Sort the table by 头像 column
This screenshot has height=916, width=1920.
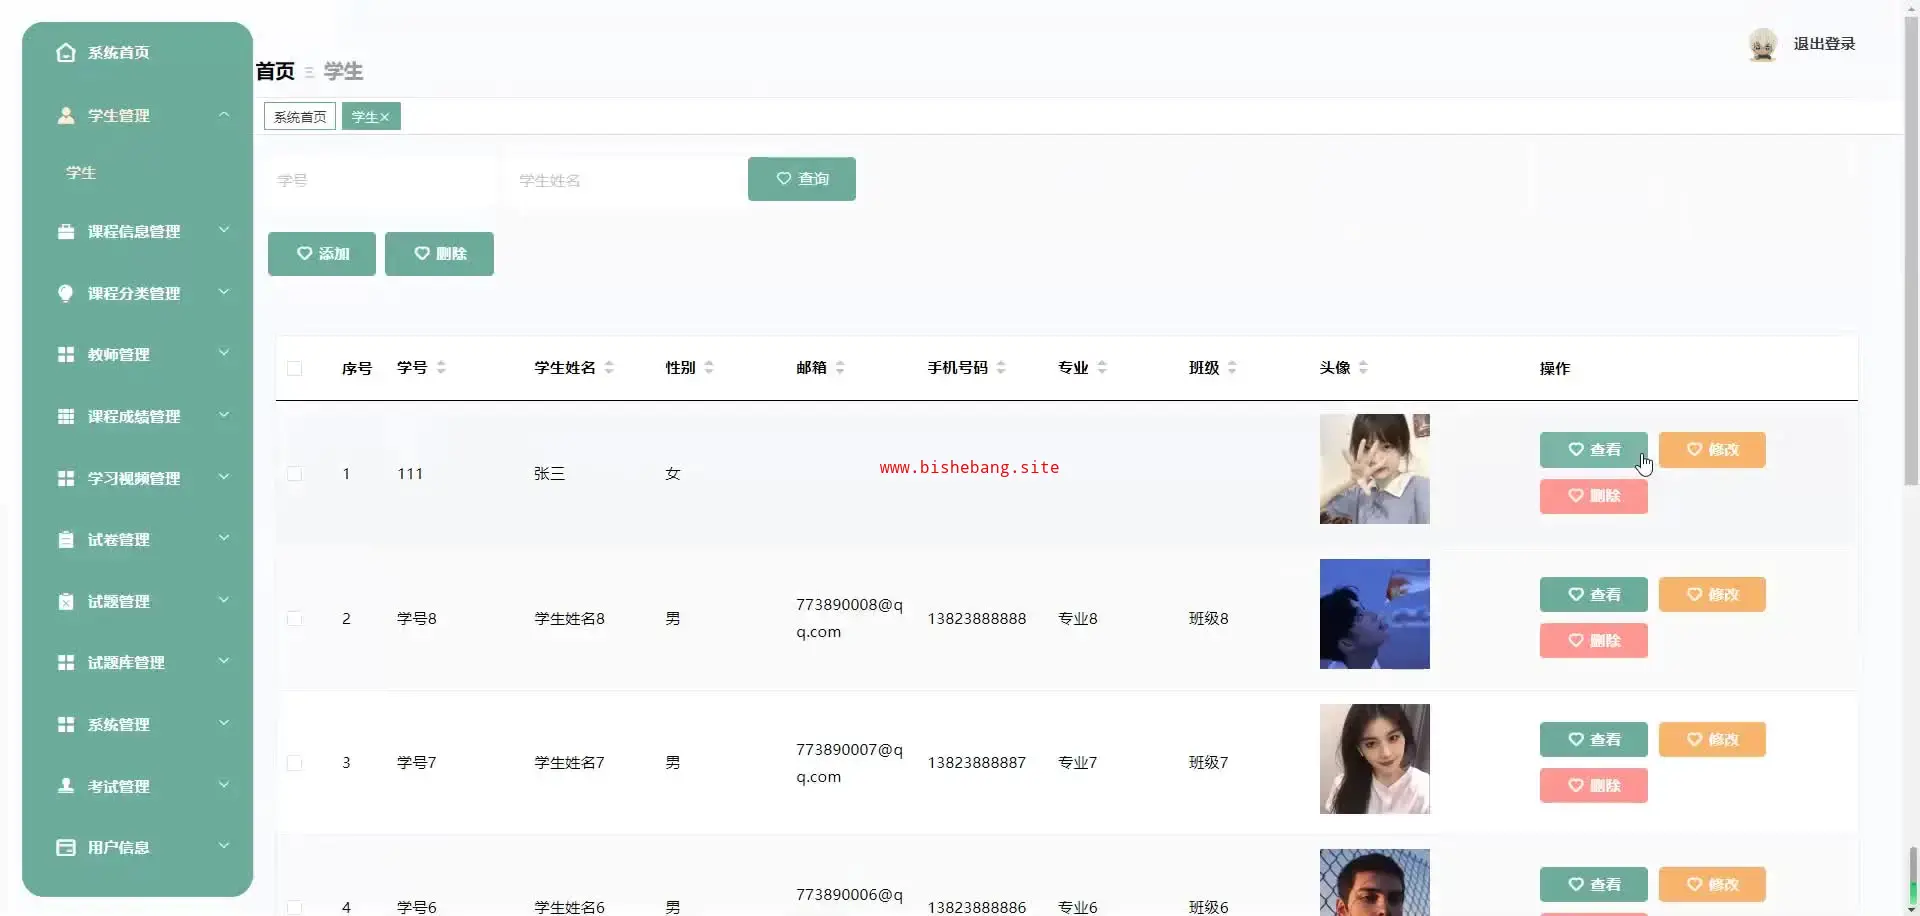[1363, 368]
